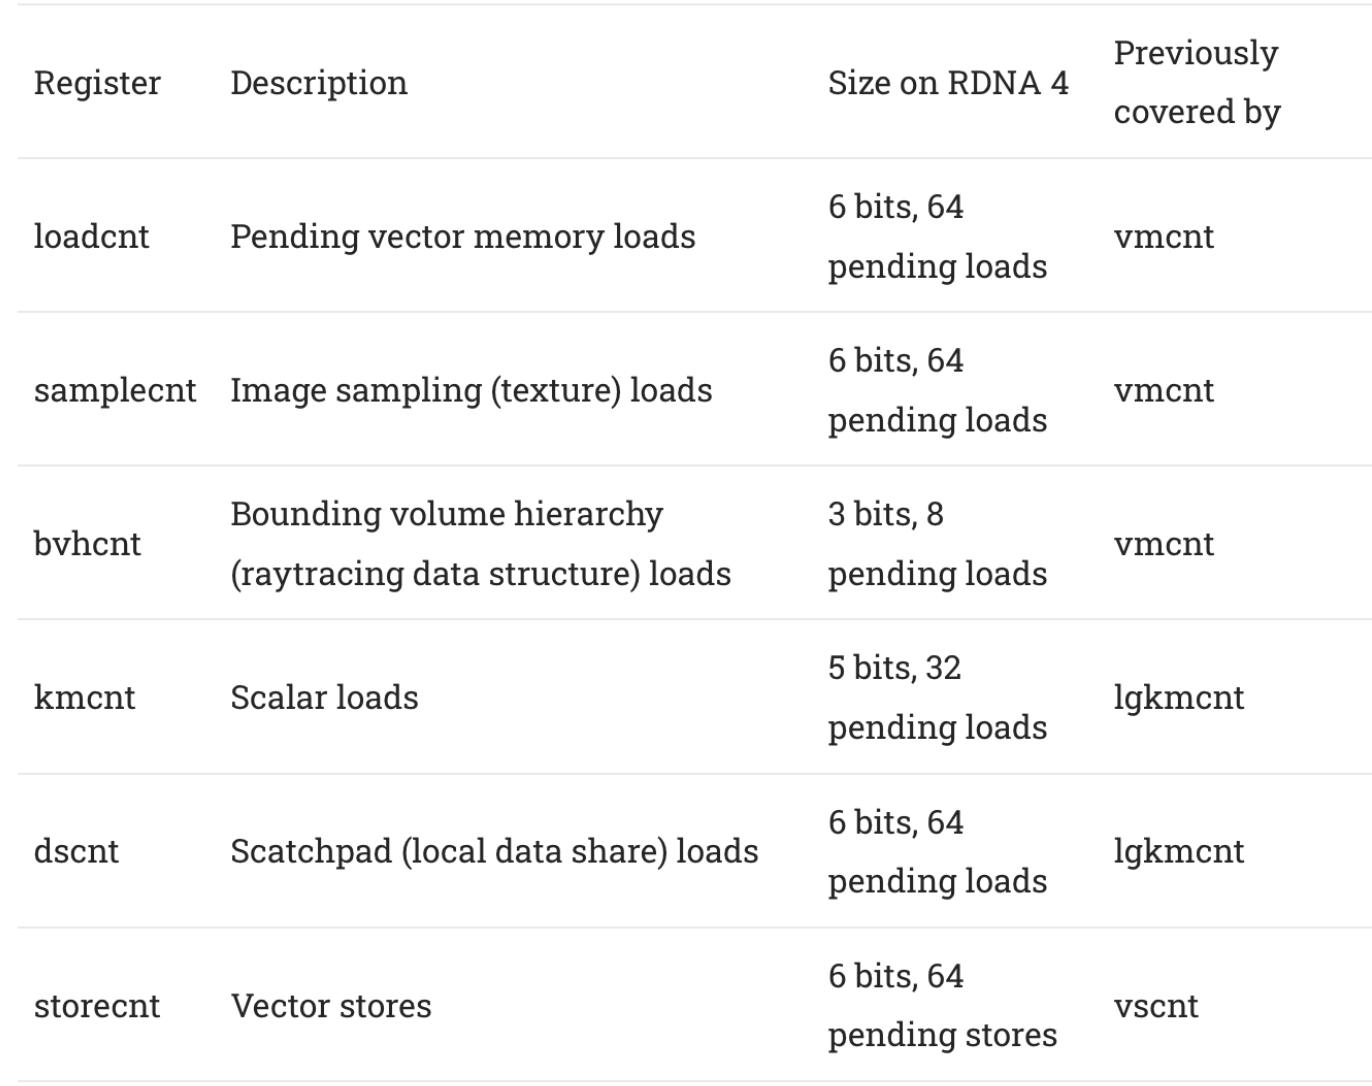The height and width of the screenshot is (1086, 1372).
Task: Click the Register column header
Action: coord(97,83)
